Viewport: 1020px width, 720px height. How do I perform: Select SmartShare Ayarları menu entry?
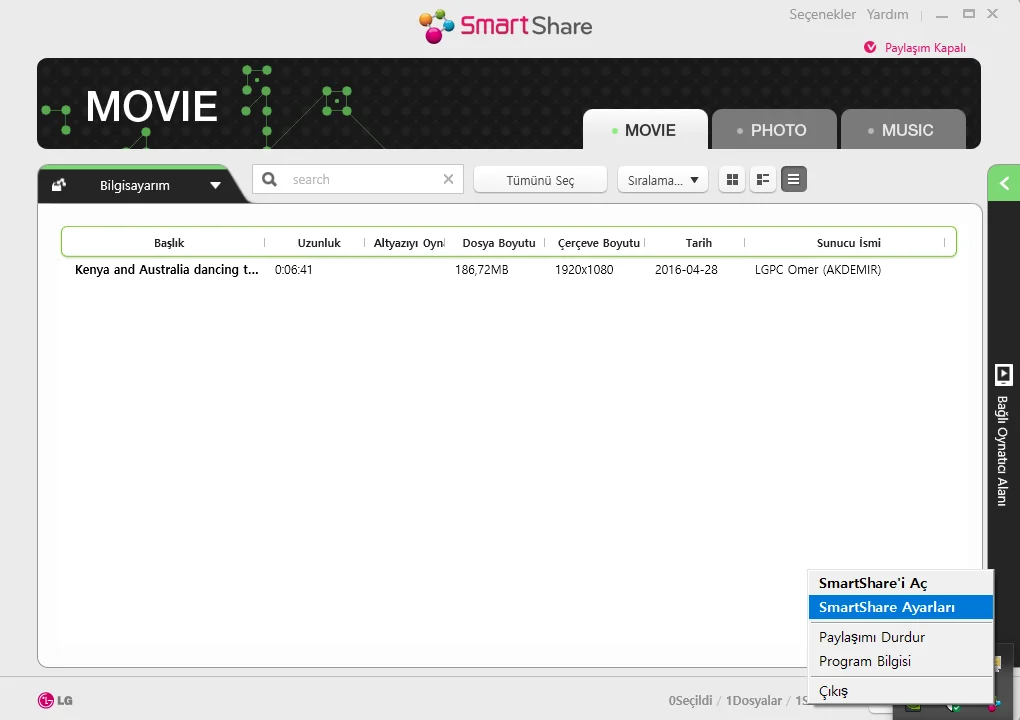[x=901, y=607]
